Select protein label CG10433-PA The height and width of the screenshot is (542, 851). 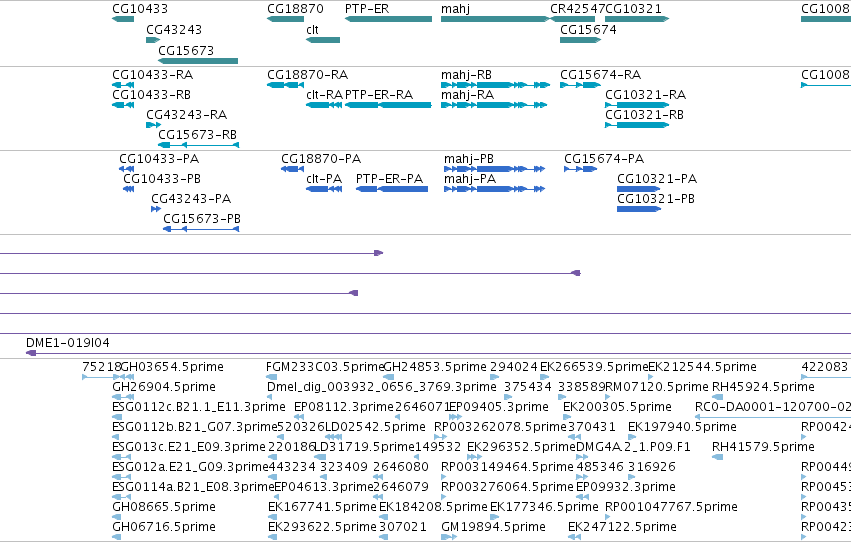pyautogui.click(x=159, y=159)
